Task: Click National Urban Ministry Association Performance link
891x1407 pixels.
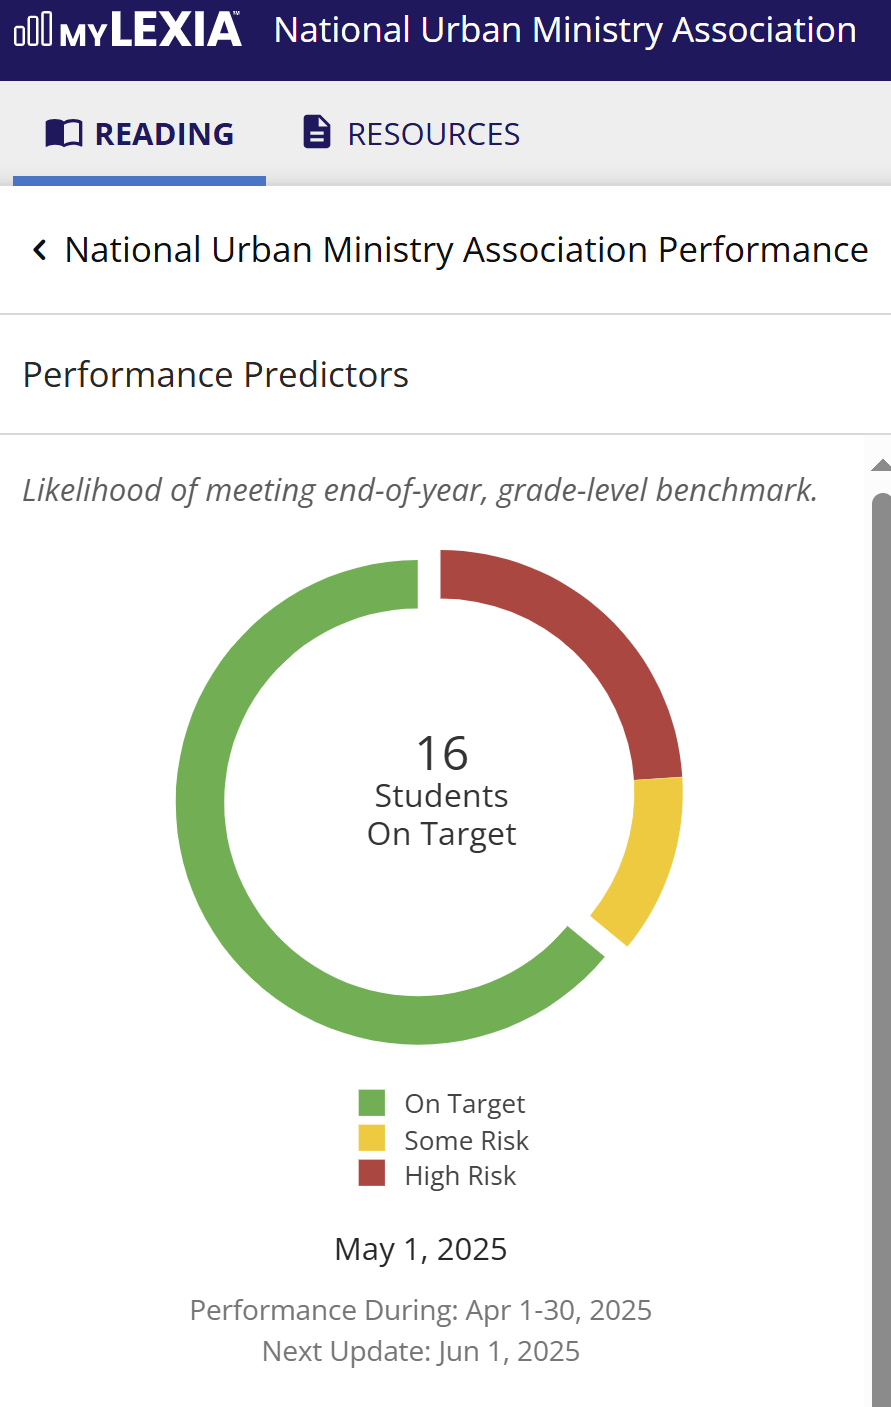Action: pos(466,250)
